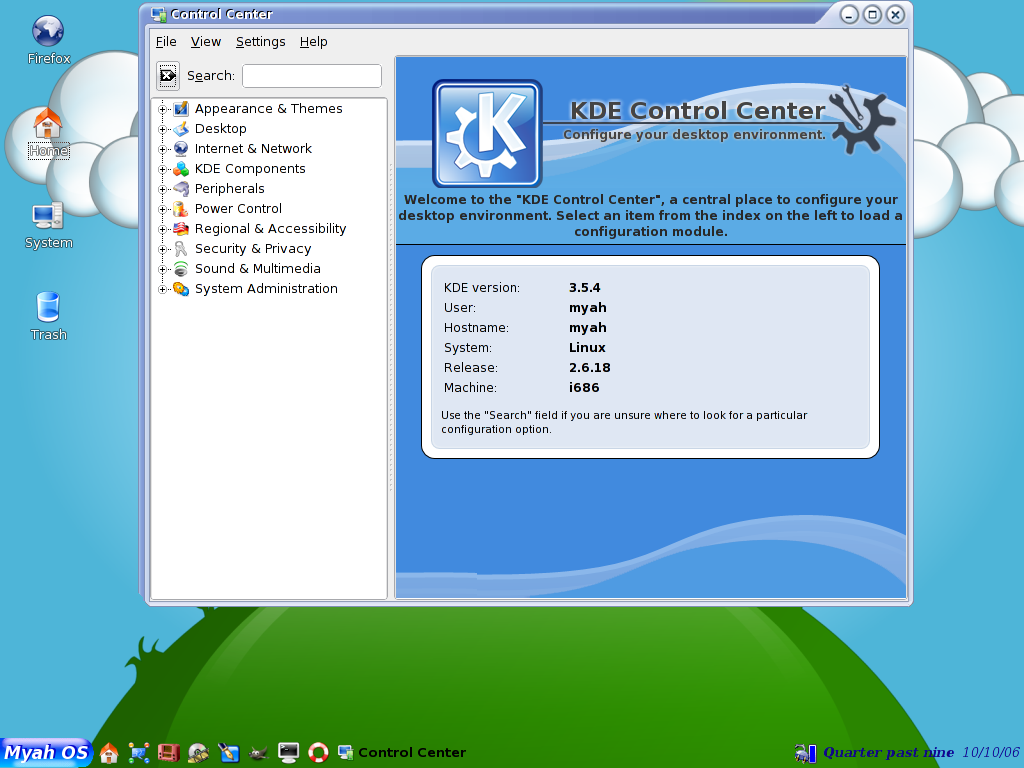This screenshot has height=768, width=1024.
Task: Select the Sound & Multimedia label
Action: (x=257, y=269)
